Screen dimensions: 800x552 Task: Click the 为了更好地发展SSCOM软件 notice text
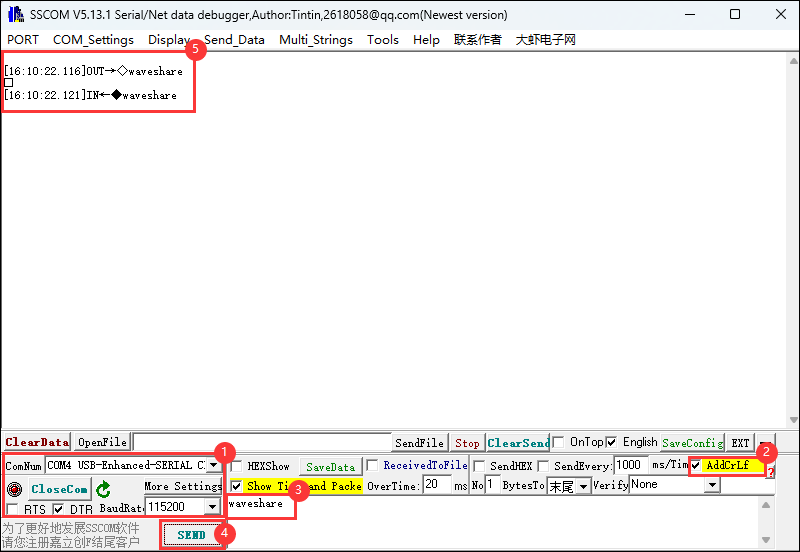[x=70, y=528]
